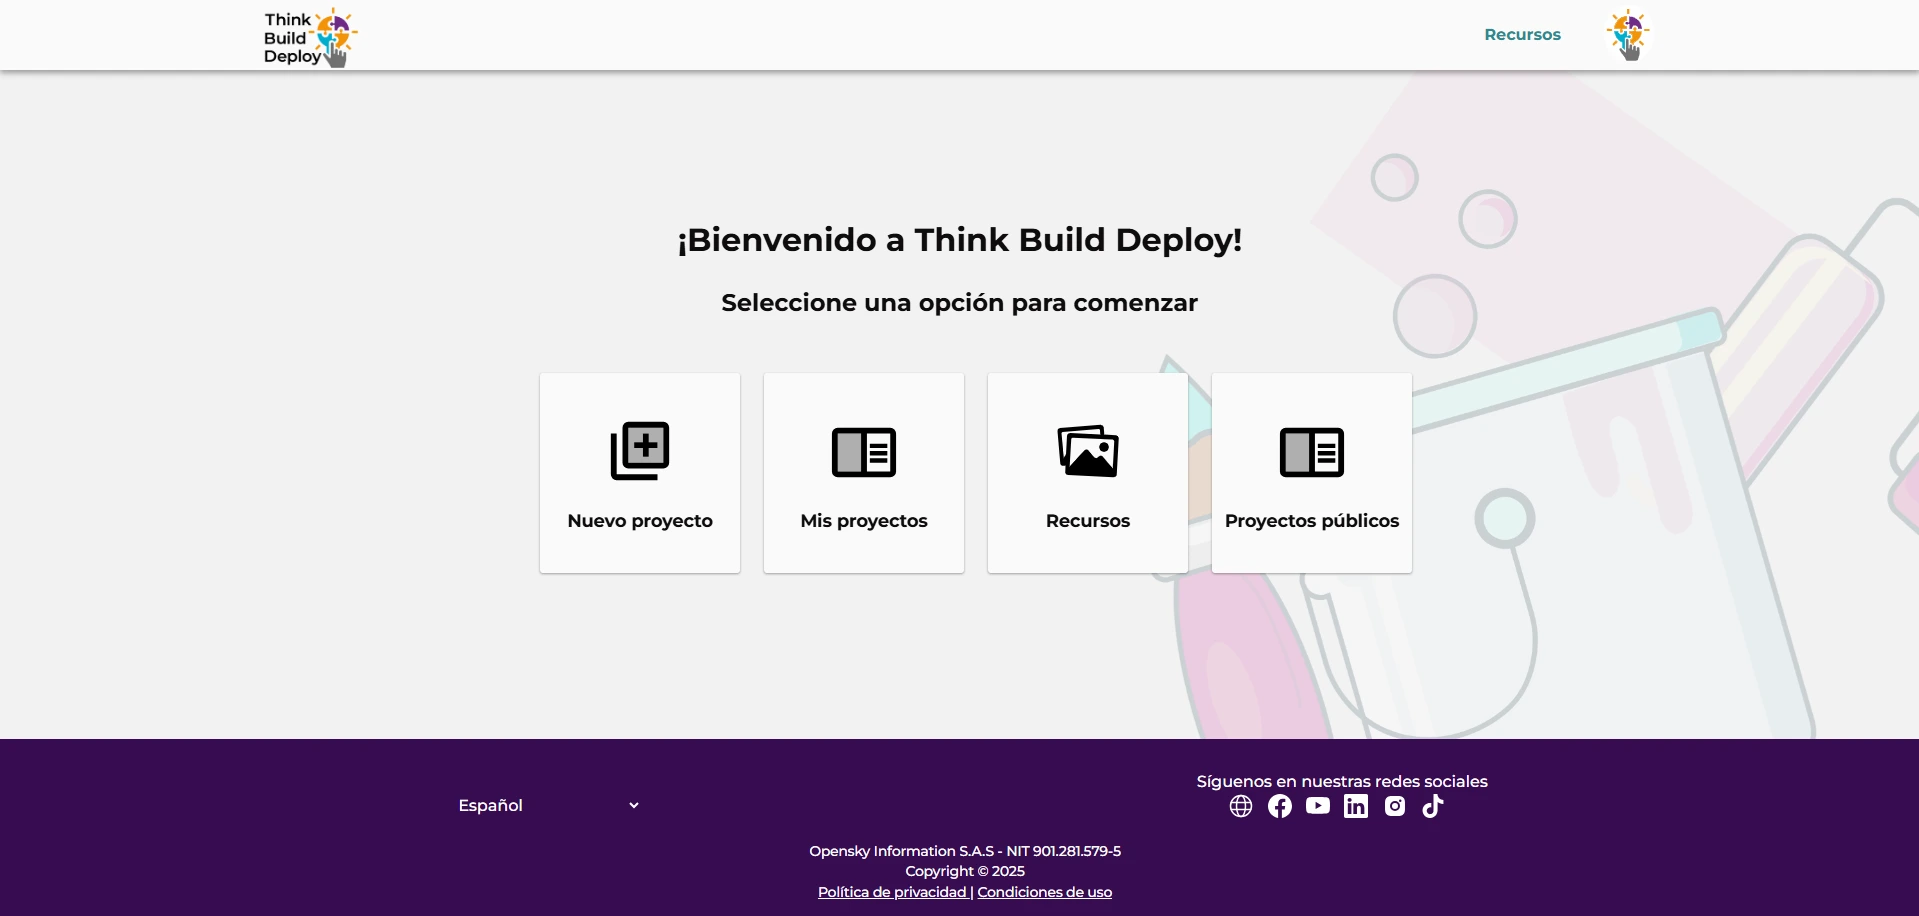Choose the Proyectos públicos option
1919x916 pixels.
pos(1311,472)
